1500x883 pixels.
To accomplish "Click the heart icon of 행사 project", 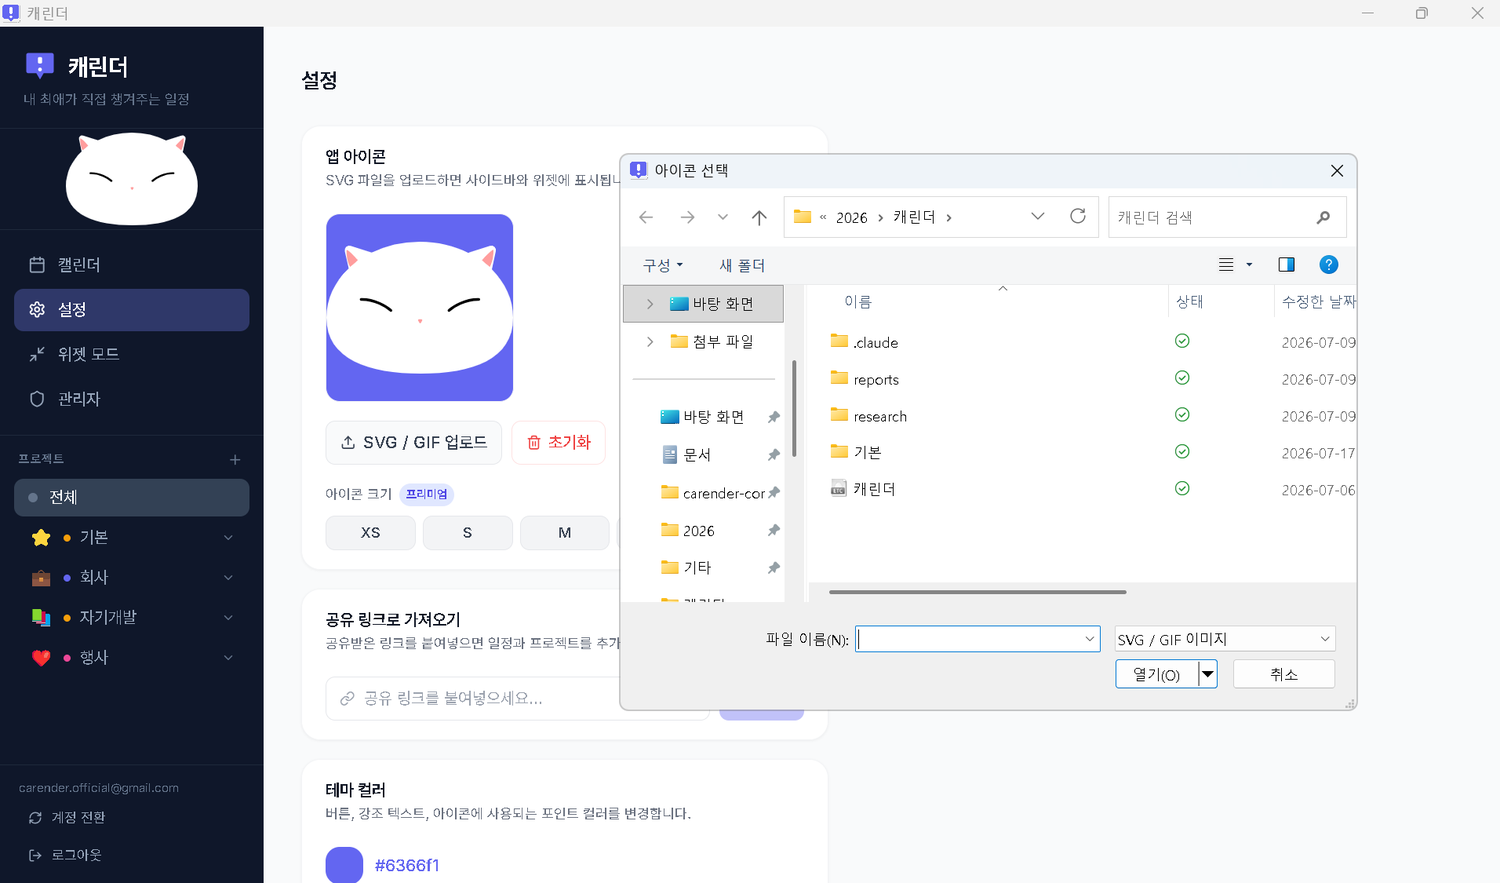I will point(41,658).
